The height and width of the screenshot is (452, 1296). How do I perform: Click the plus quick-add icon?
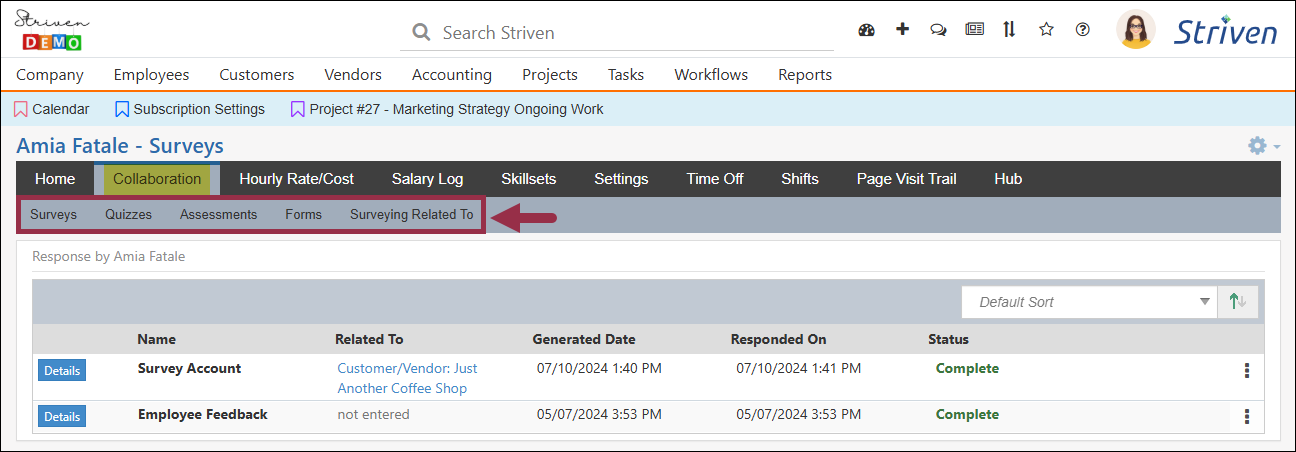(x=902, y=29)
